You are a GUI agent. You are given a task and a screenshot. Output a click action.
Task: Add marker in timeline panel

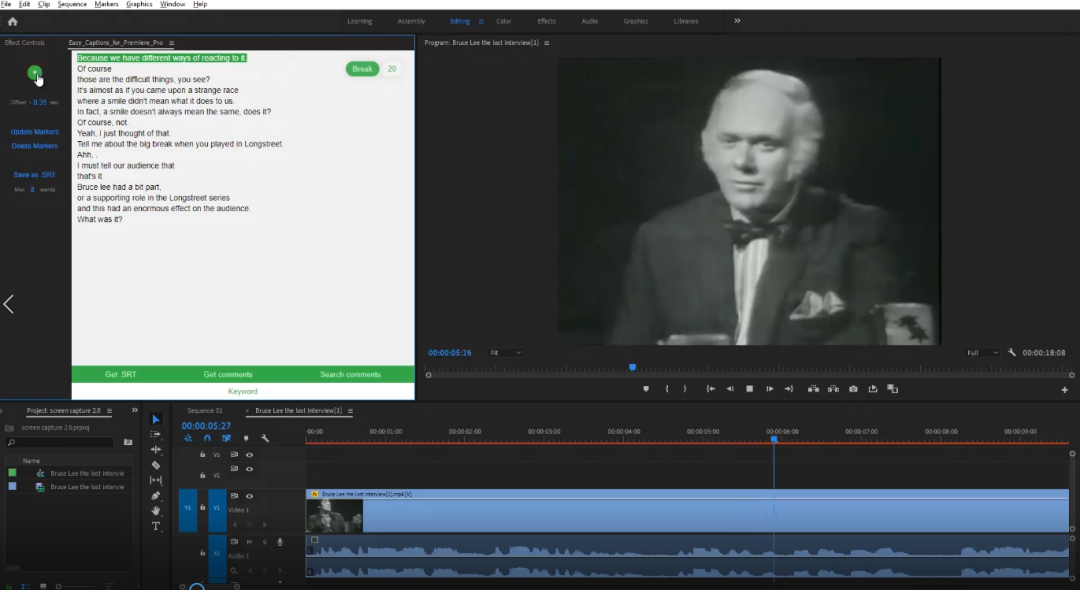pyautogui.click(x=246, y=439)
